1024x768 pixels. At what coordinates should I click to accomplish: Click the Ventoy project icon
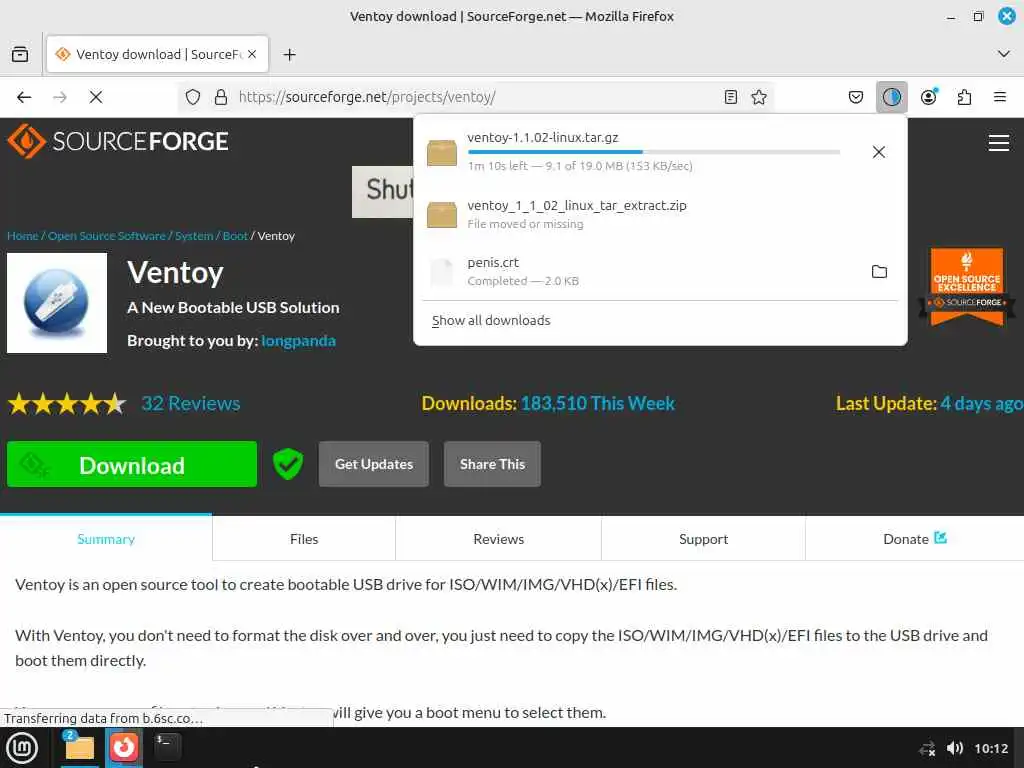(x=57, y=303)
